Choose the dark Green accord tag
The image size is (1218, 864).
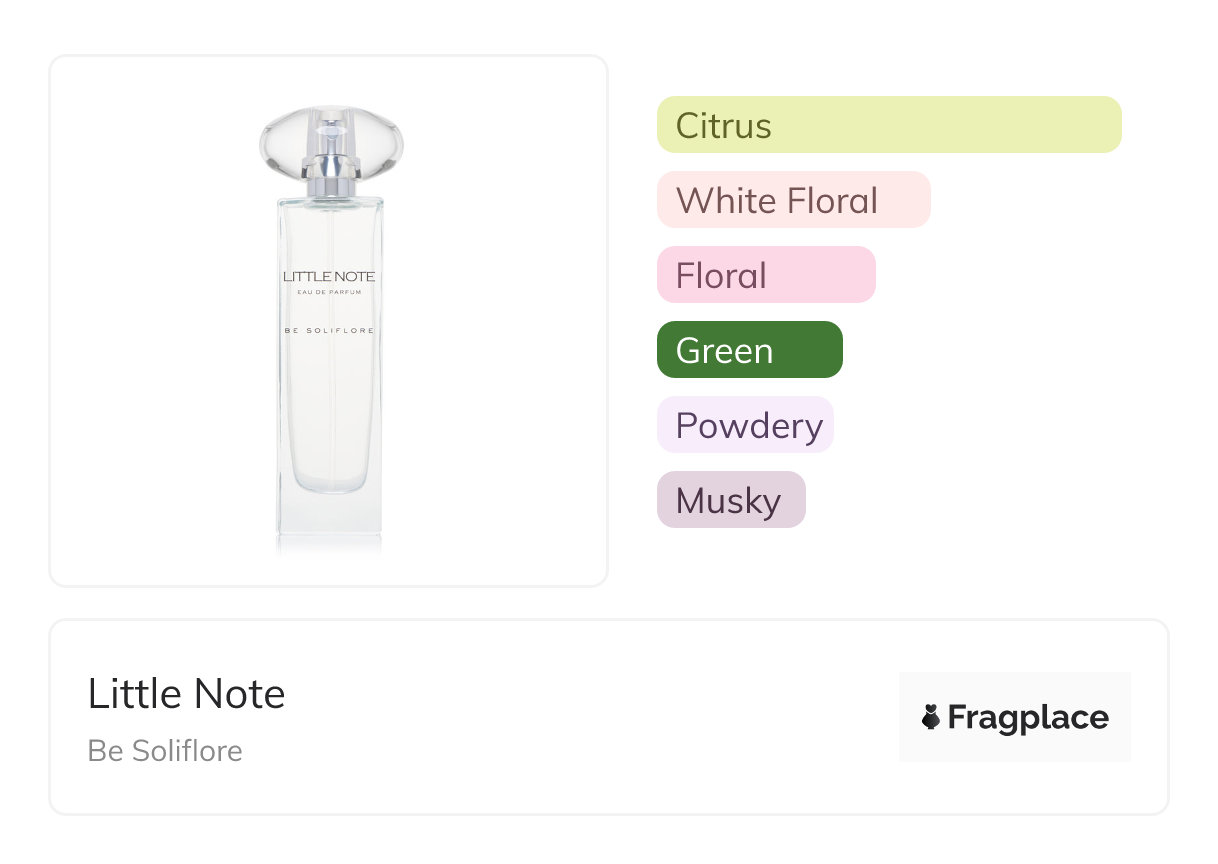click(x=749, y=350)
